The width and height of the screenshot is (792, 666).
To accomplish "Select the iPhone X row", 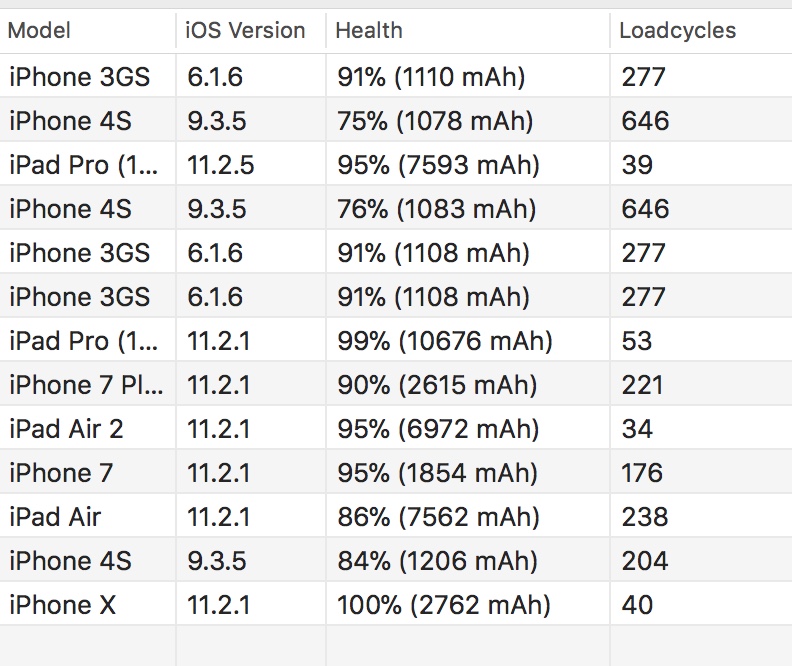I will pyautogui.click(x=396, y=604).
